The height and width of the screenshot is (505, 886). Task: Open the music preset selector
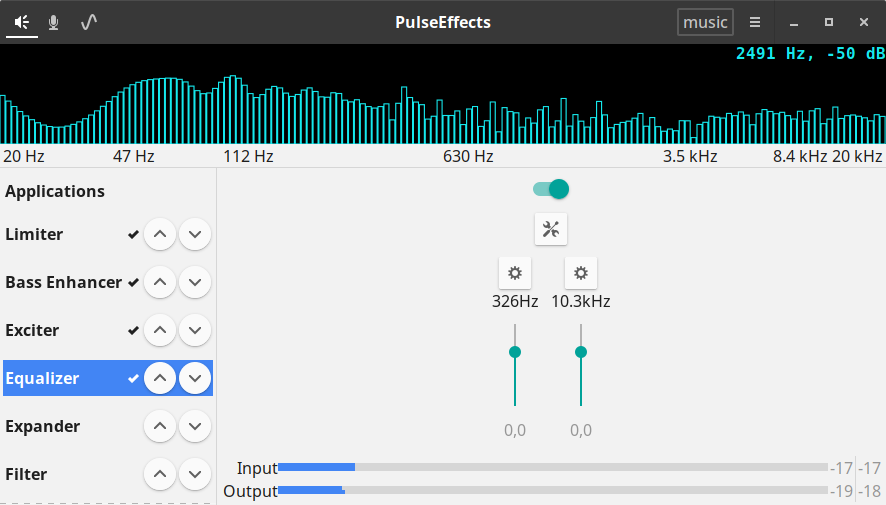tap(705, 23)
